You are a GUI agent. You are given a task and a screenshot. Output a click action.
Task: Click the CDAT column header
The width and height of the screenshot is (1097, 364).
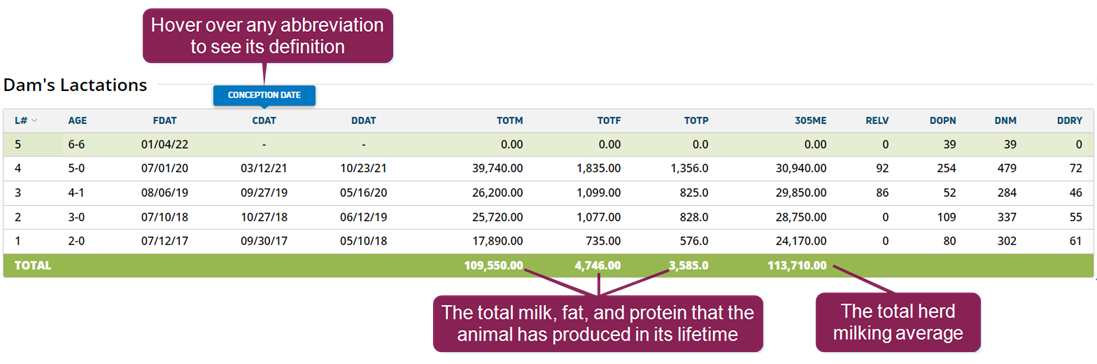pos(264,120)
